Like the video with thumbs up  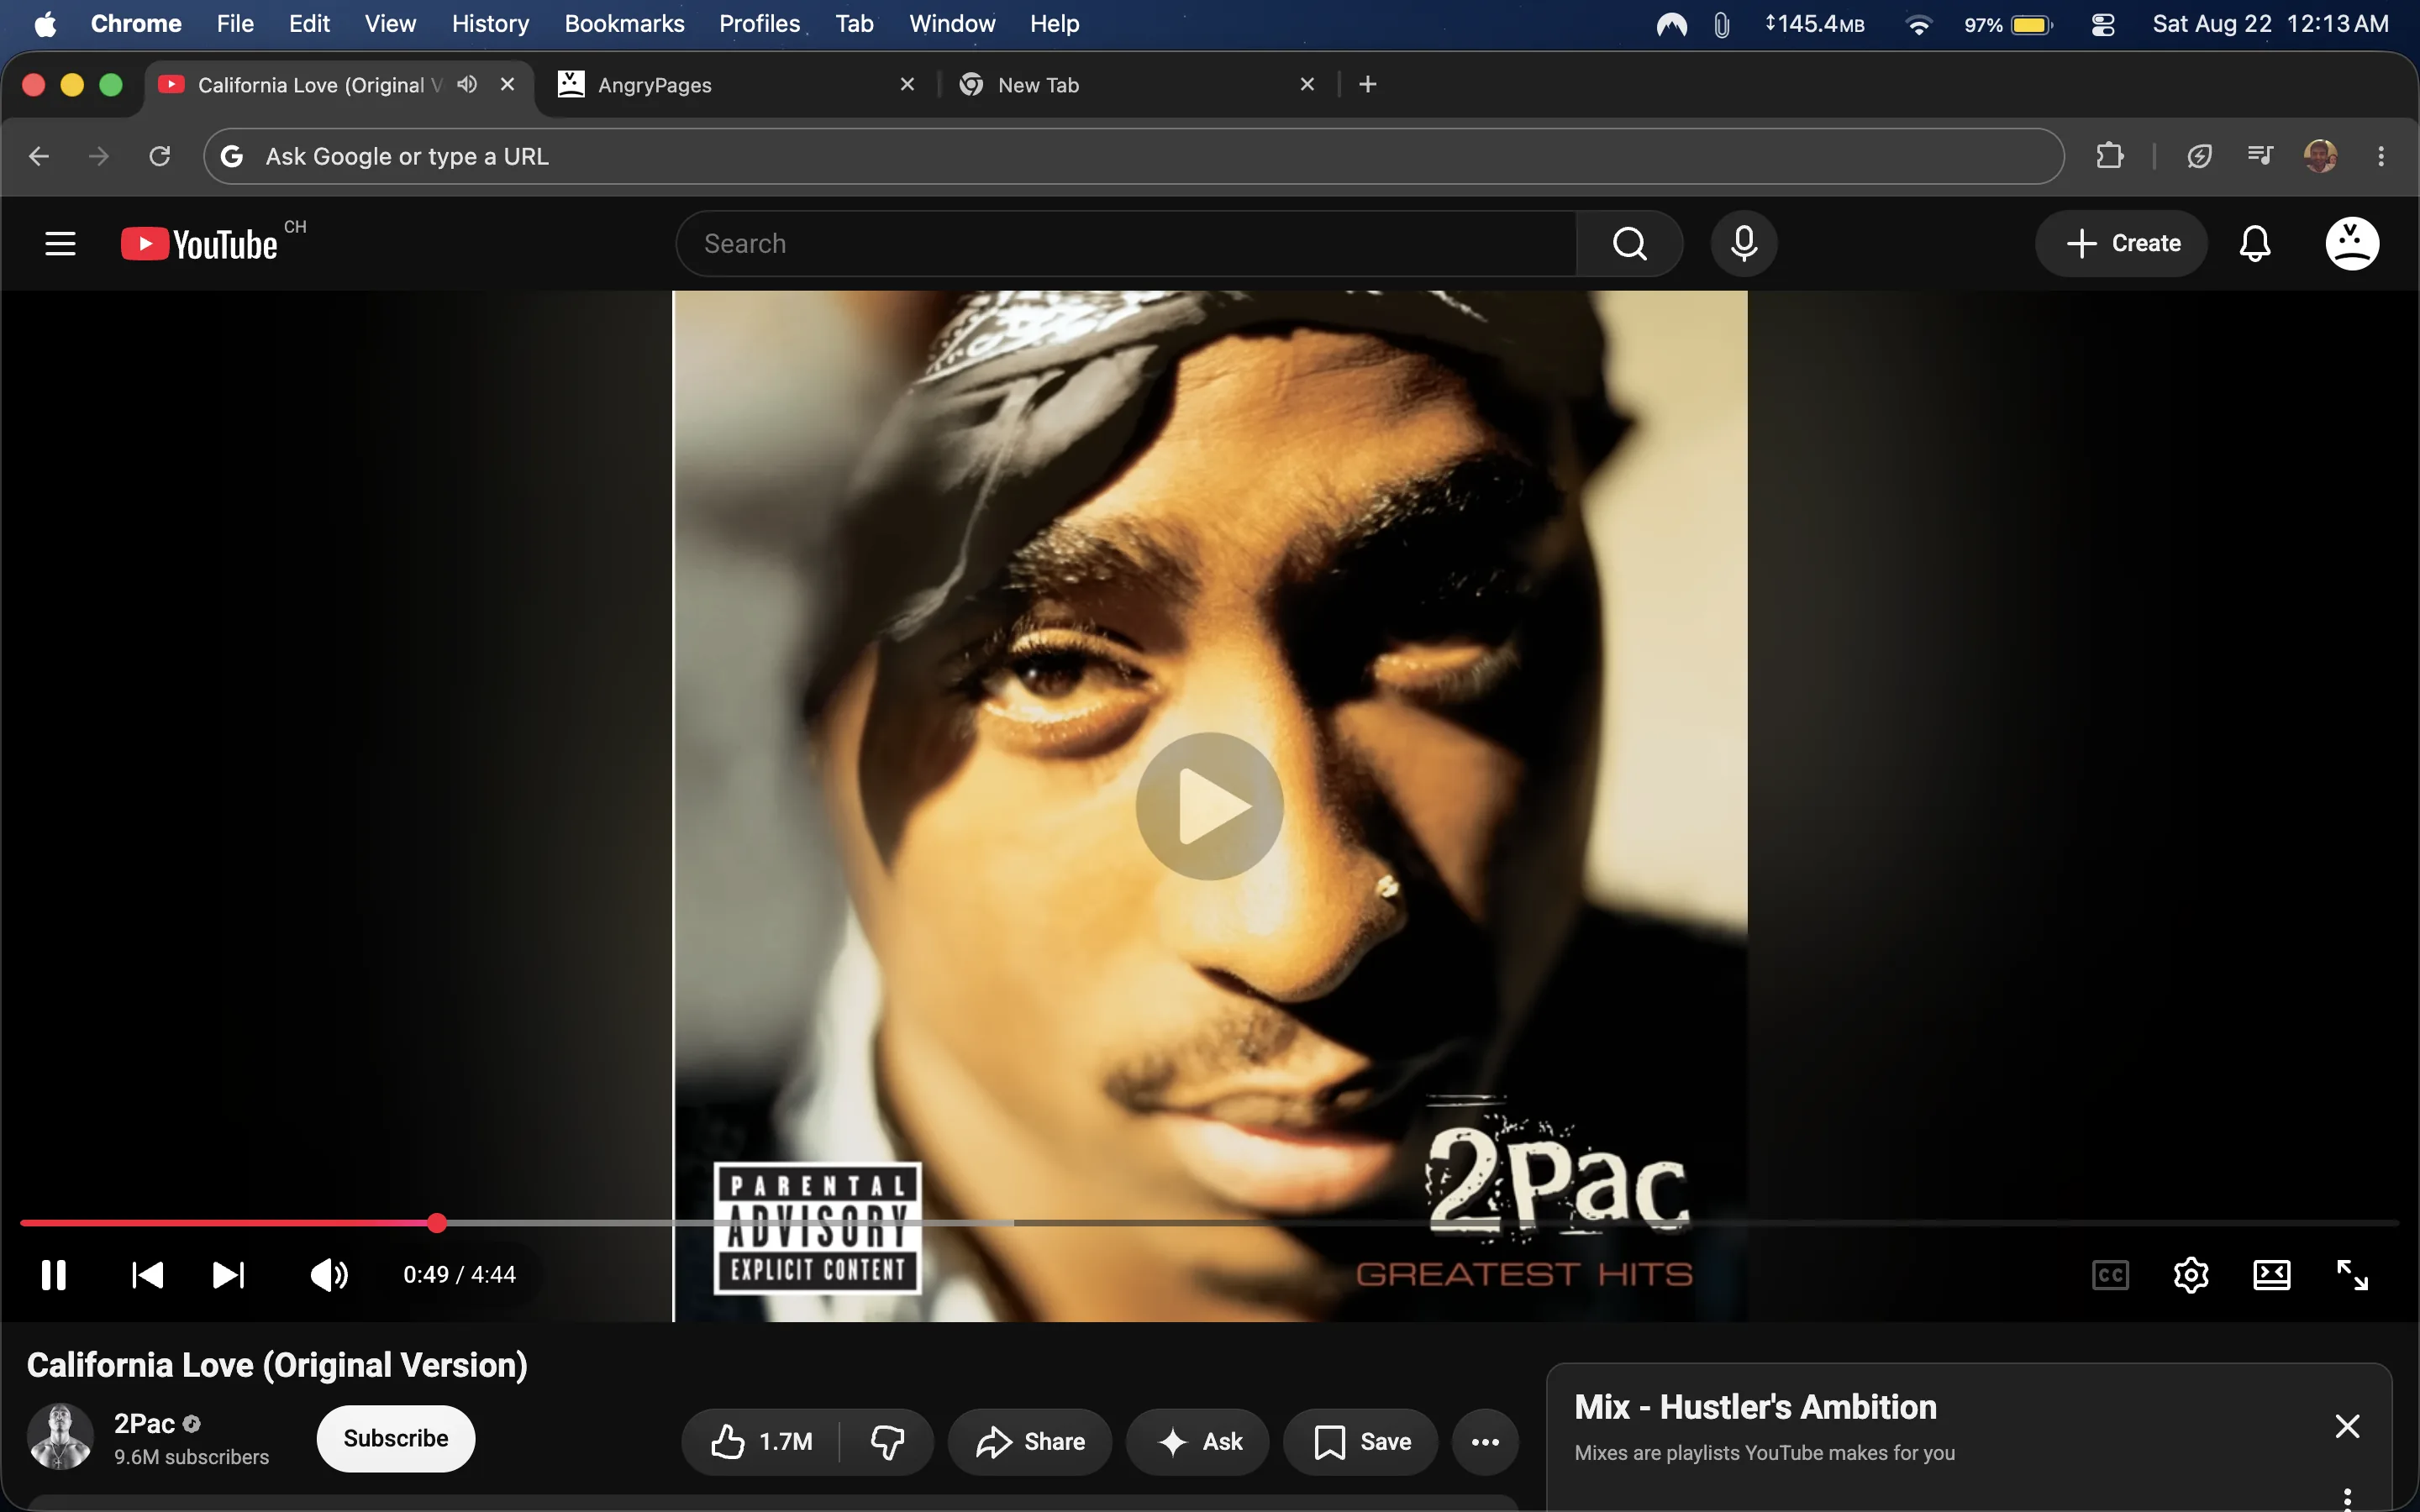tap(761, 1441)
